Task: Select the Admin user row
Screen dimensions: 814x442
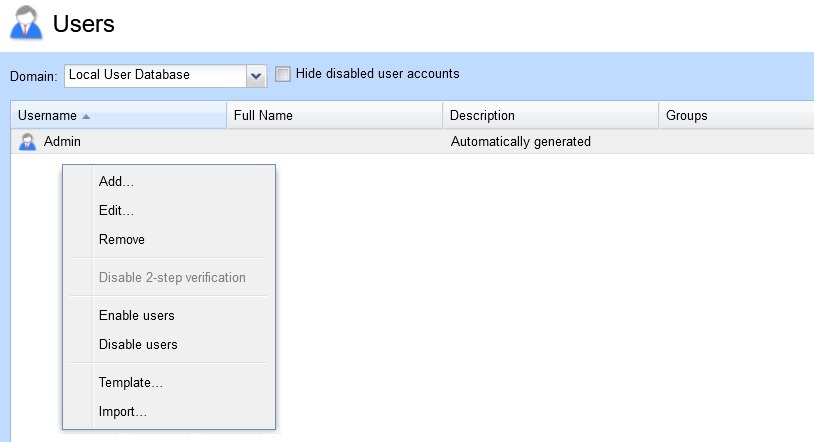Action: (62, 142)
